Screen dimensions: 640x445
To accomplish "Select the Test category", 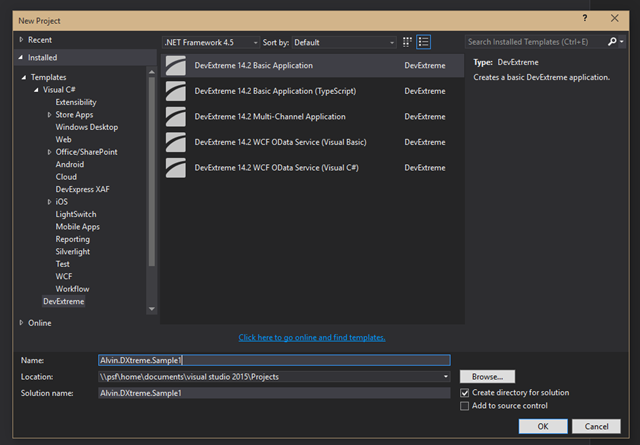I will tap(62, 264).
